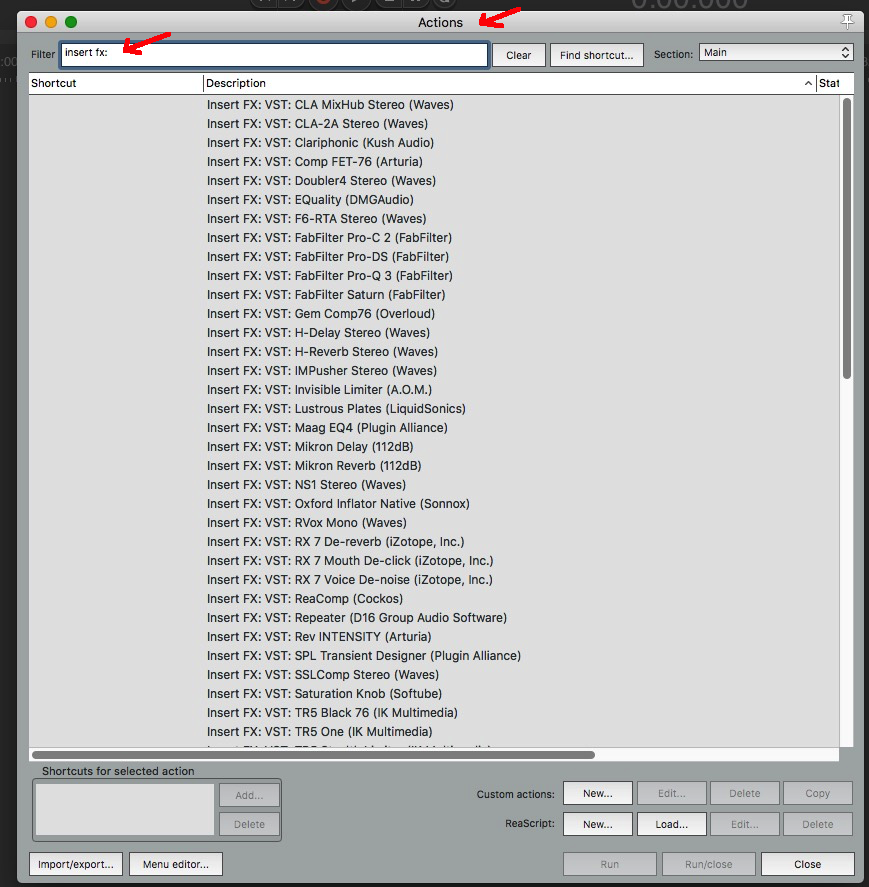The height and width of the screenshot is (887, 869).
Task: Click the vertical scrollbar of actions list
Action: click(x=846, y=238)
